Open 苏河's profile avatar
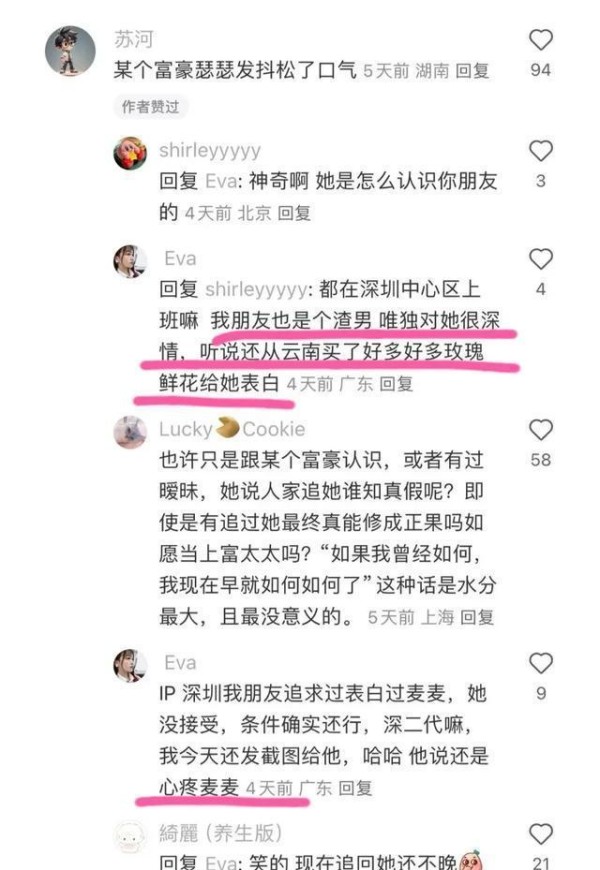 tap(70, 50)
